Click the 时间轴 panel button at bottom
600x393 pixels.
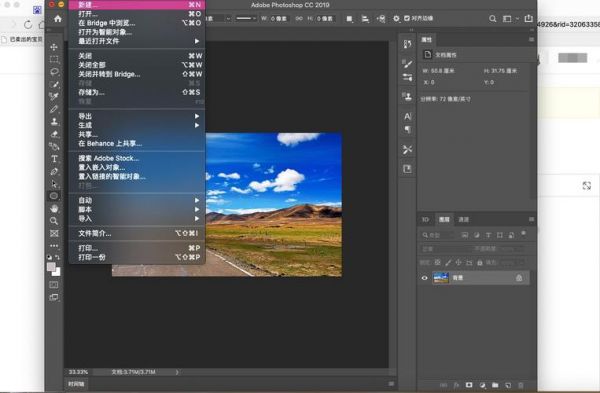pyautogui.click(x=76, y=384)
